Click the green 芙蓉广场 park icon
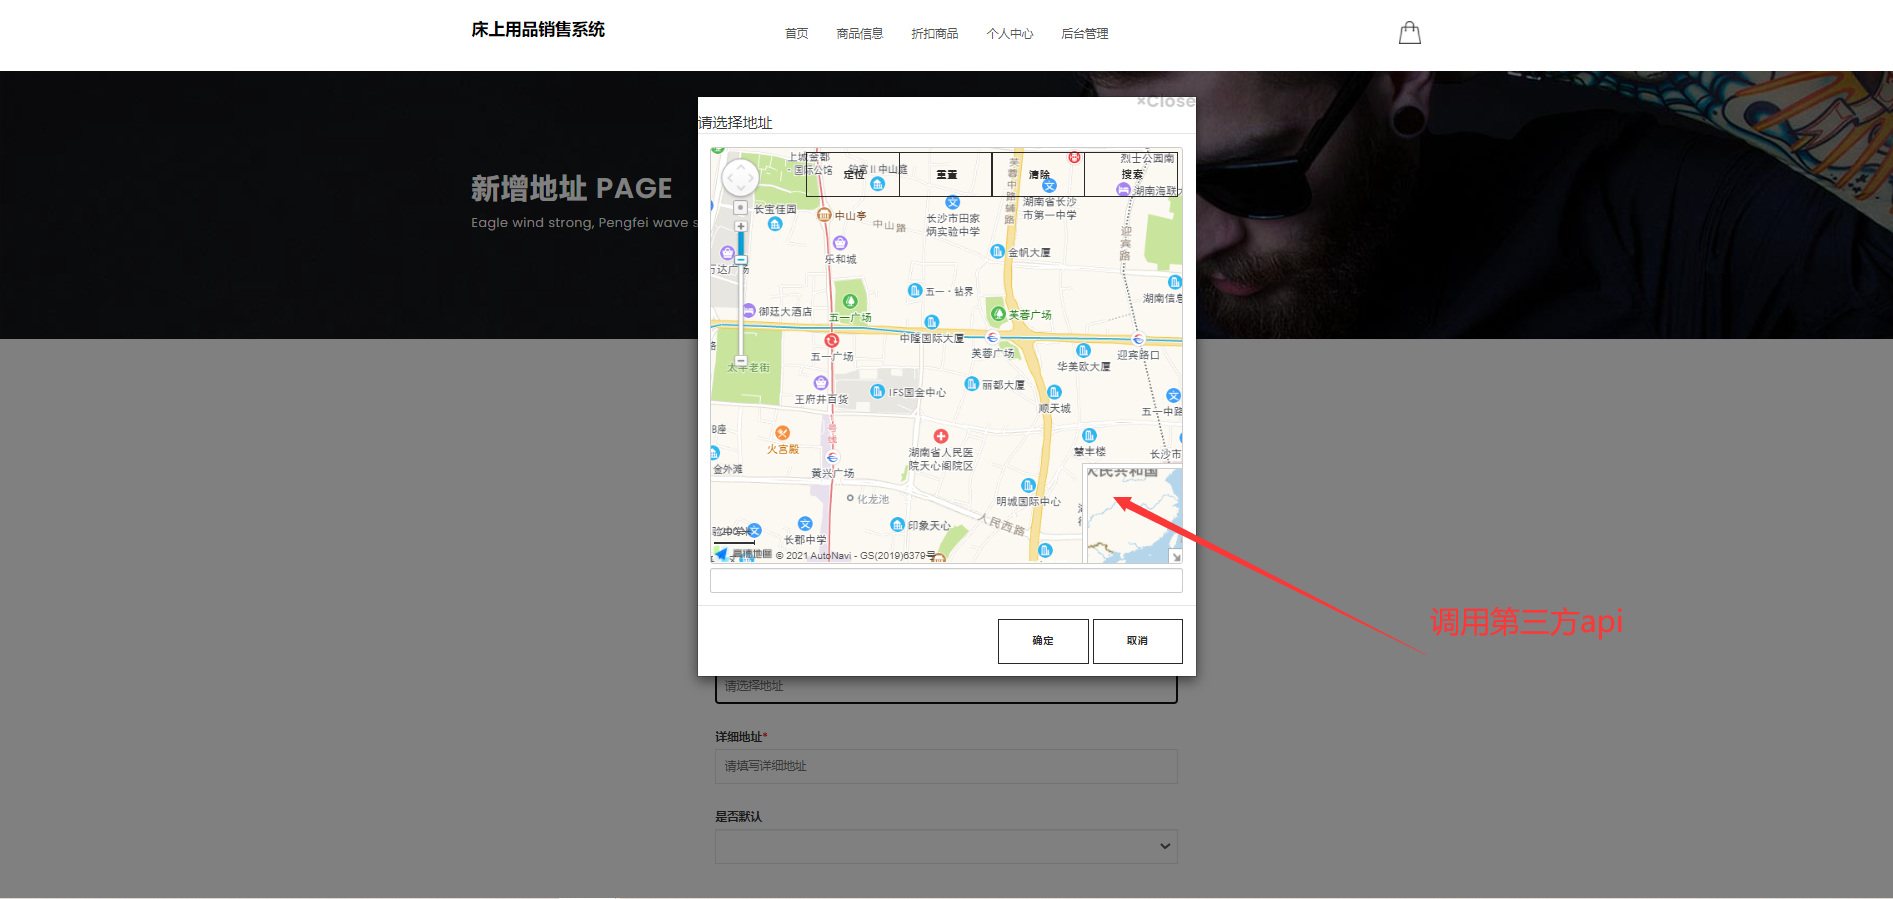The height and width of the screenshot is (899, 1893). click(x=998, y=314)
